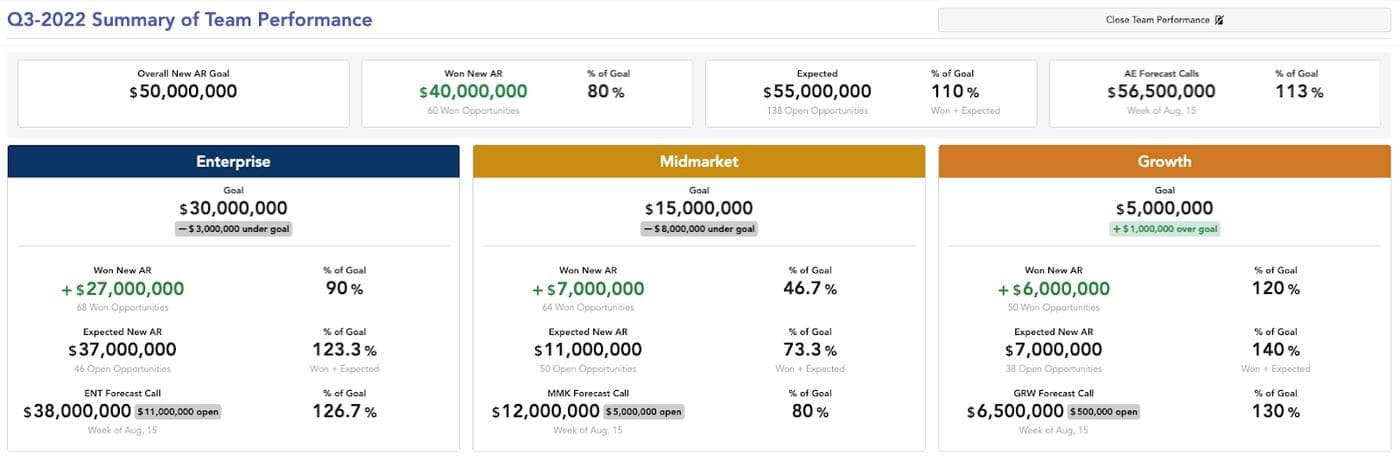Click the icon beside Close Team Performance
1400x461 pixels.
coord(1219,20)
